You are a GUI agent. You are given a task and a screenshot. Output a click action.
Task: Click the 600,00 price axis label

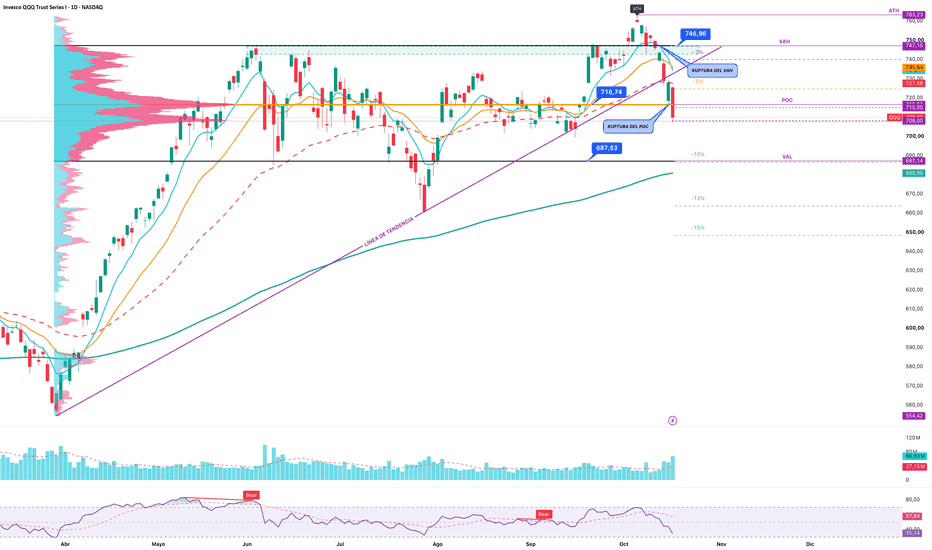[x=914, y=328]
